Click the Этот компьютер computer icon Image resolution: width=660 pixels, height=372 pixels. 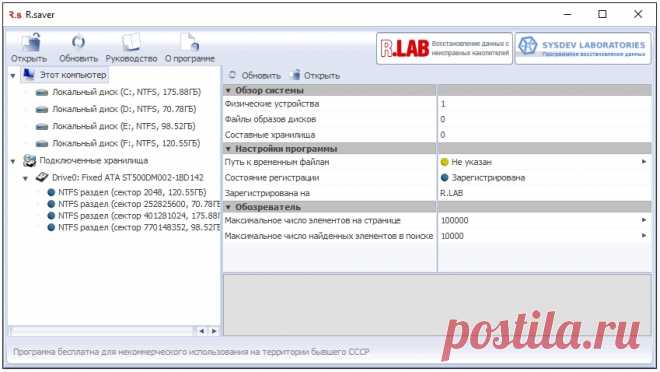pyautogui.click(x=29, y=74)
